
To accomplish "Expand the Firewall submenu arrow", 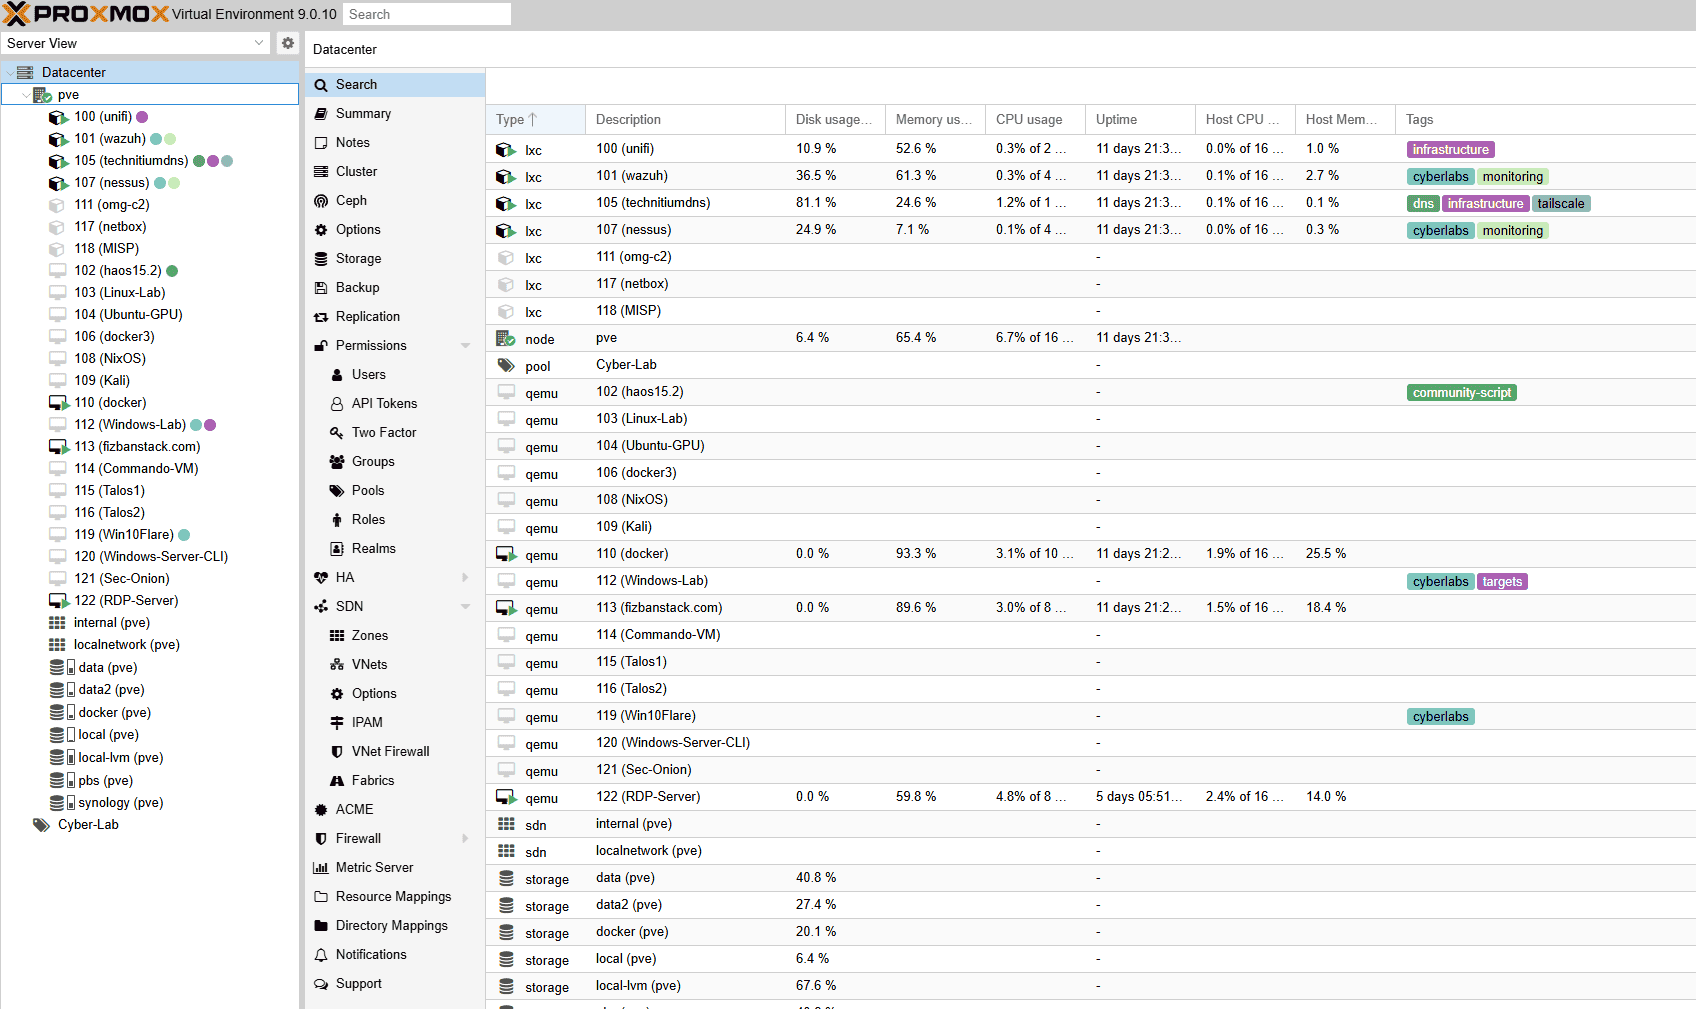I will click(465, 839).
